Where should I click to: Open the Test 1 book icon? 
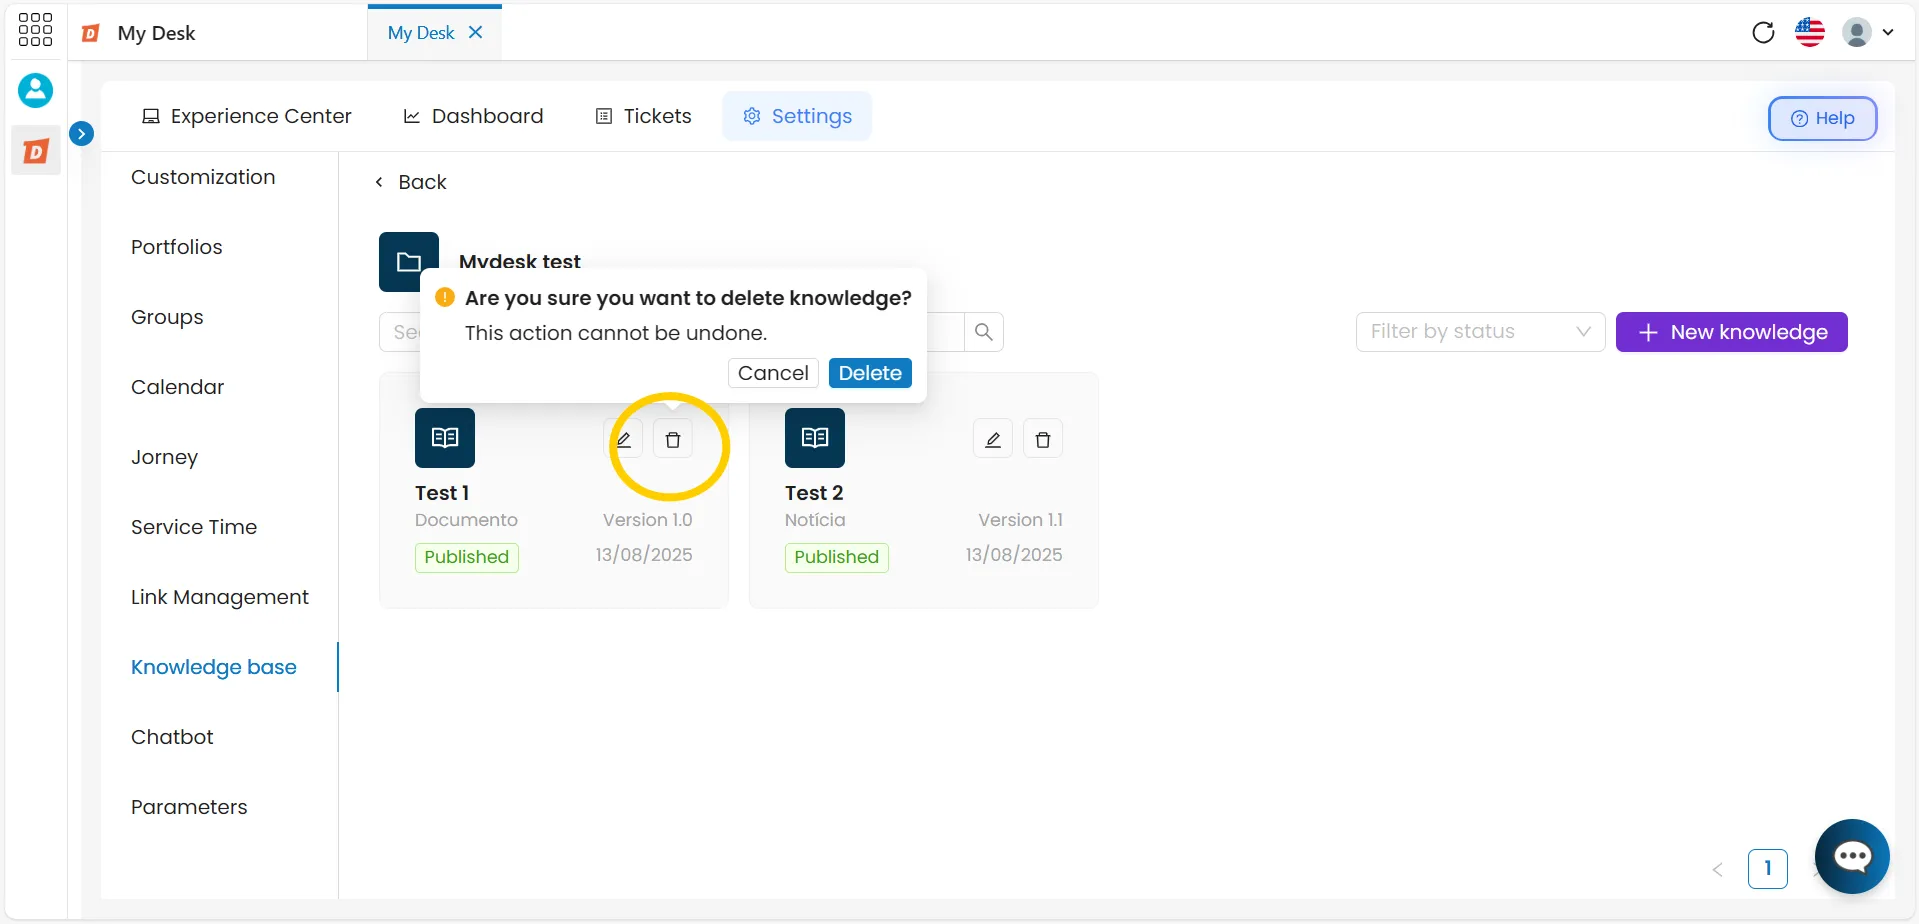click(445, 438)
